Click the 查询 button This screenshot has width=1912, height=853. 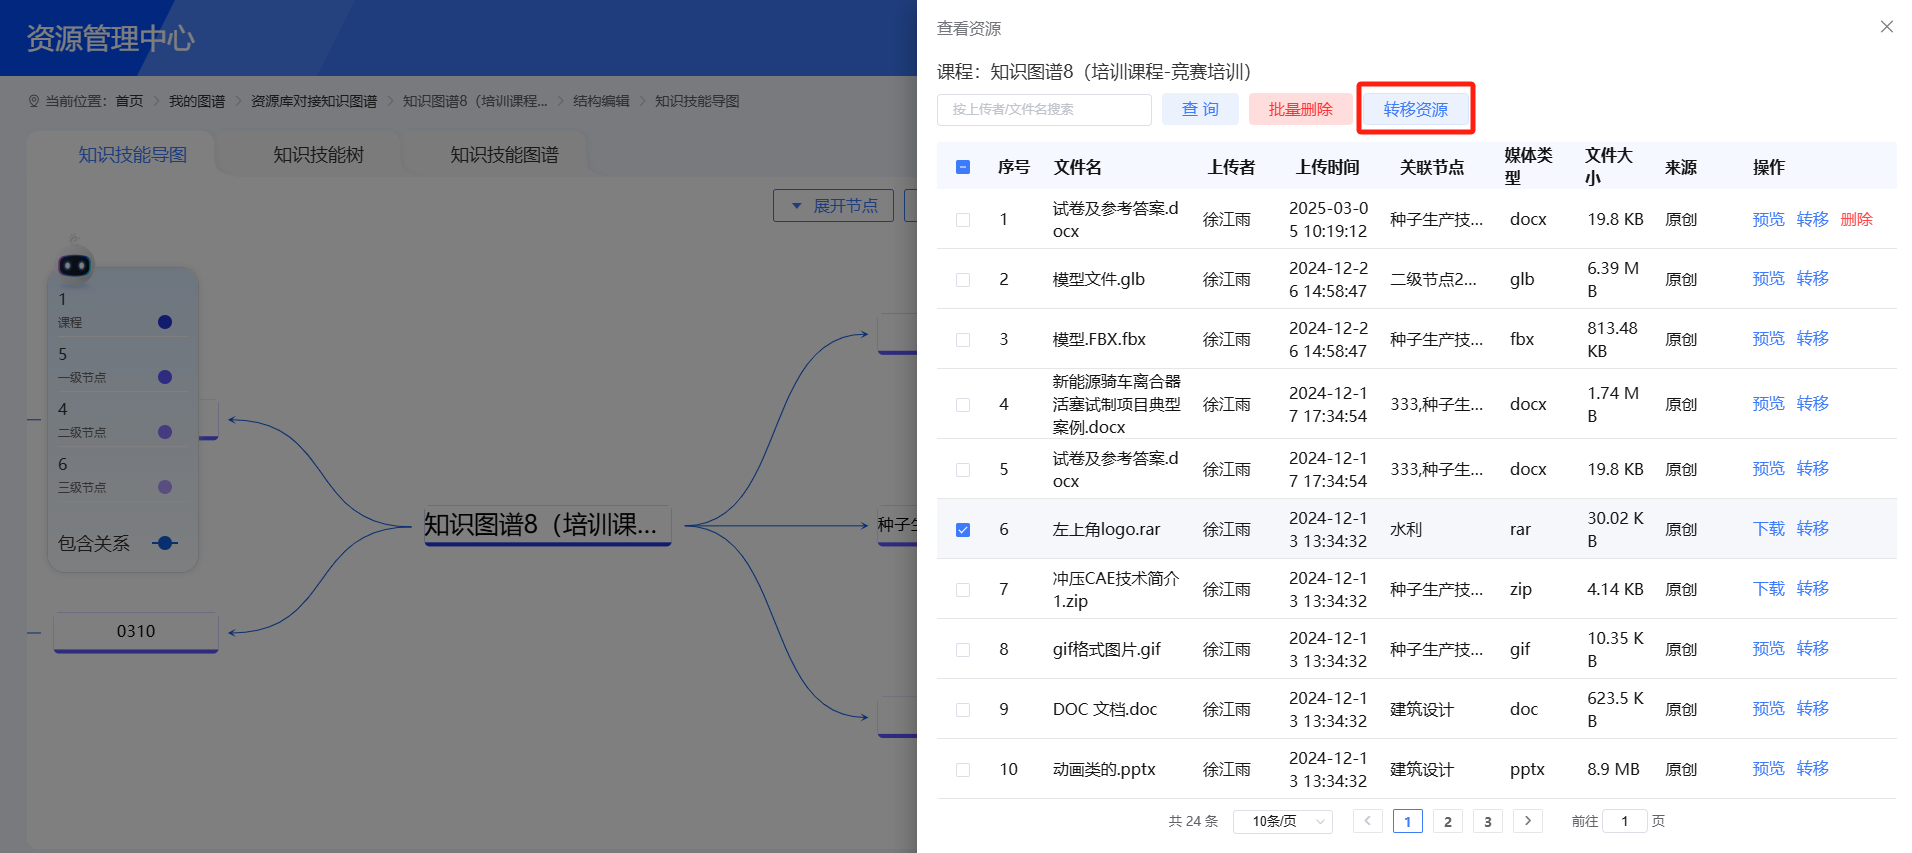1200,109
